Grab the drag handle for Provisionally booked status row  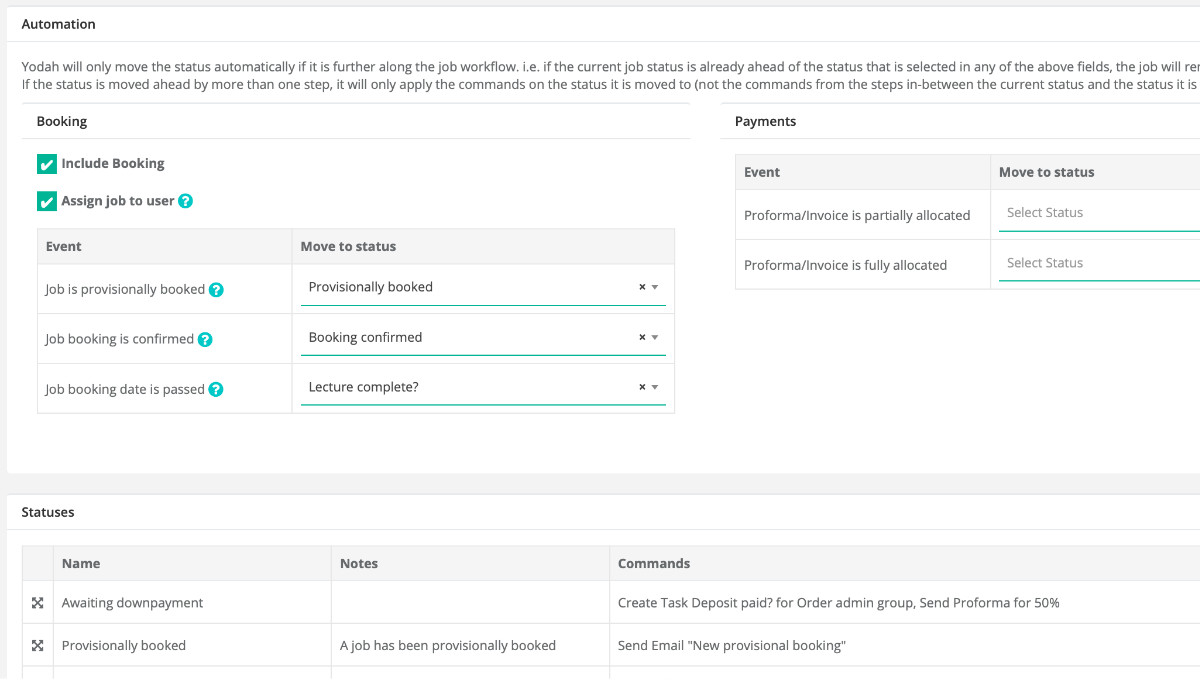[x=37, y=646]
